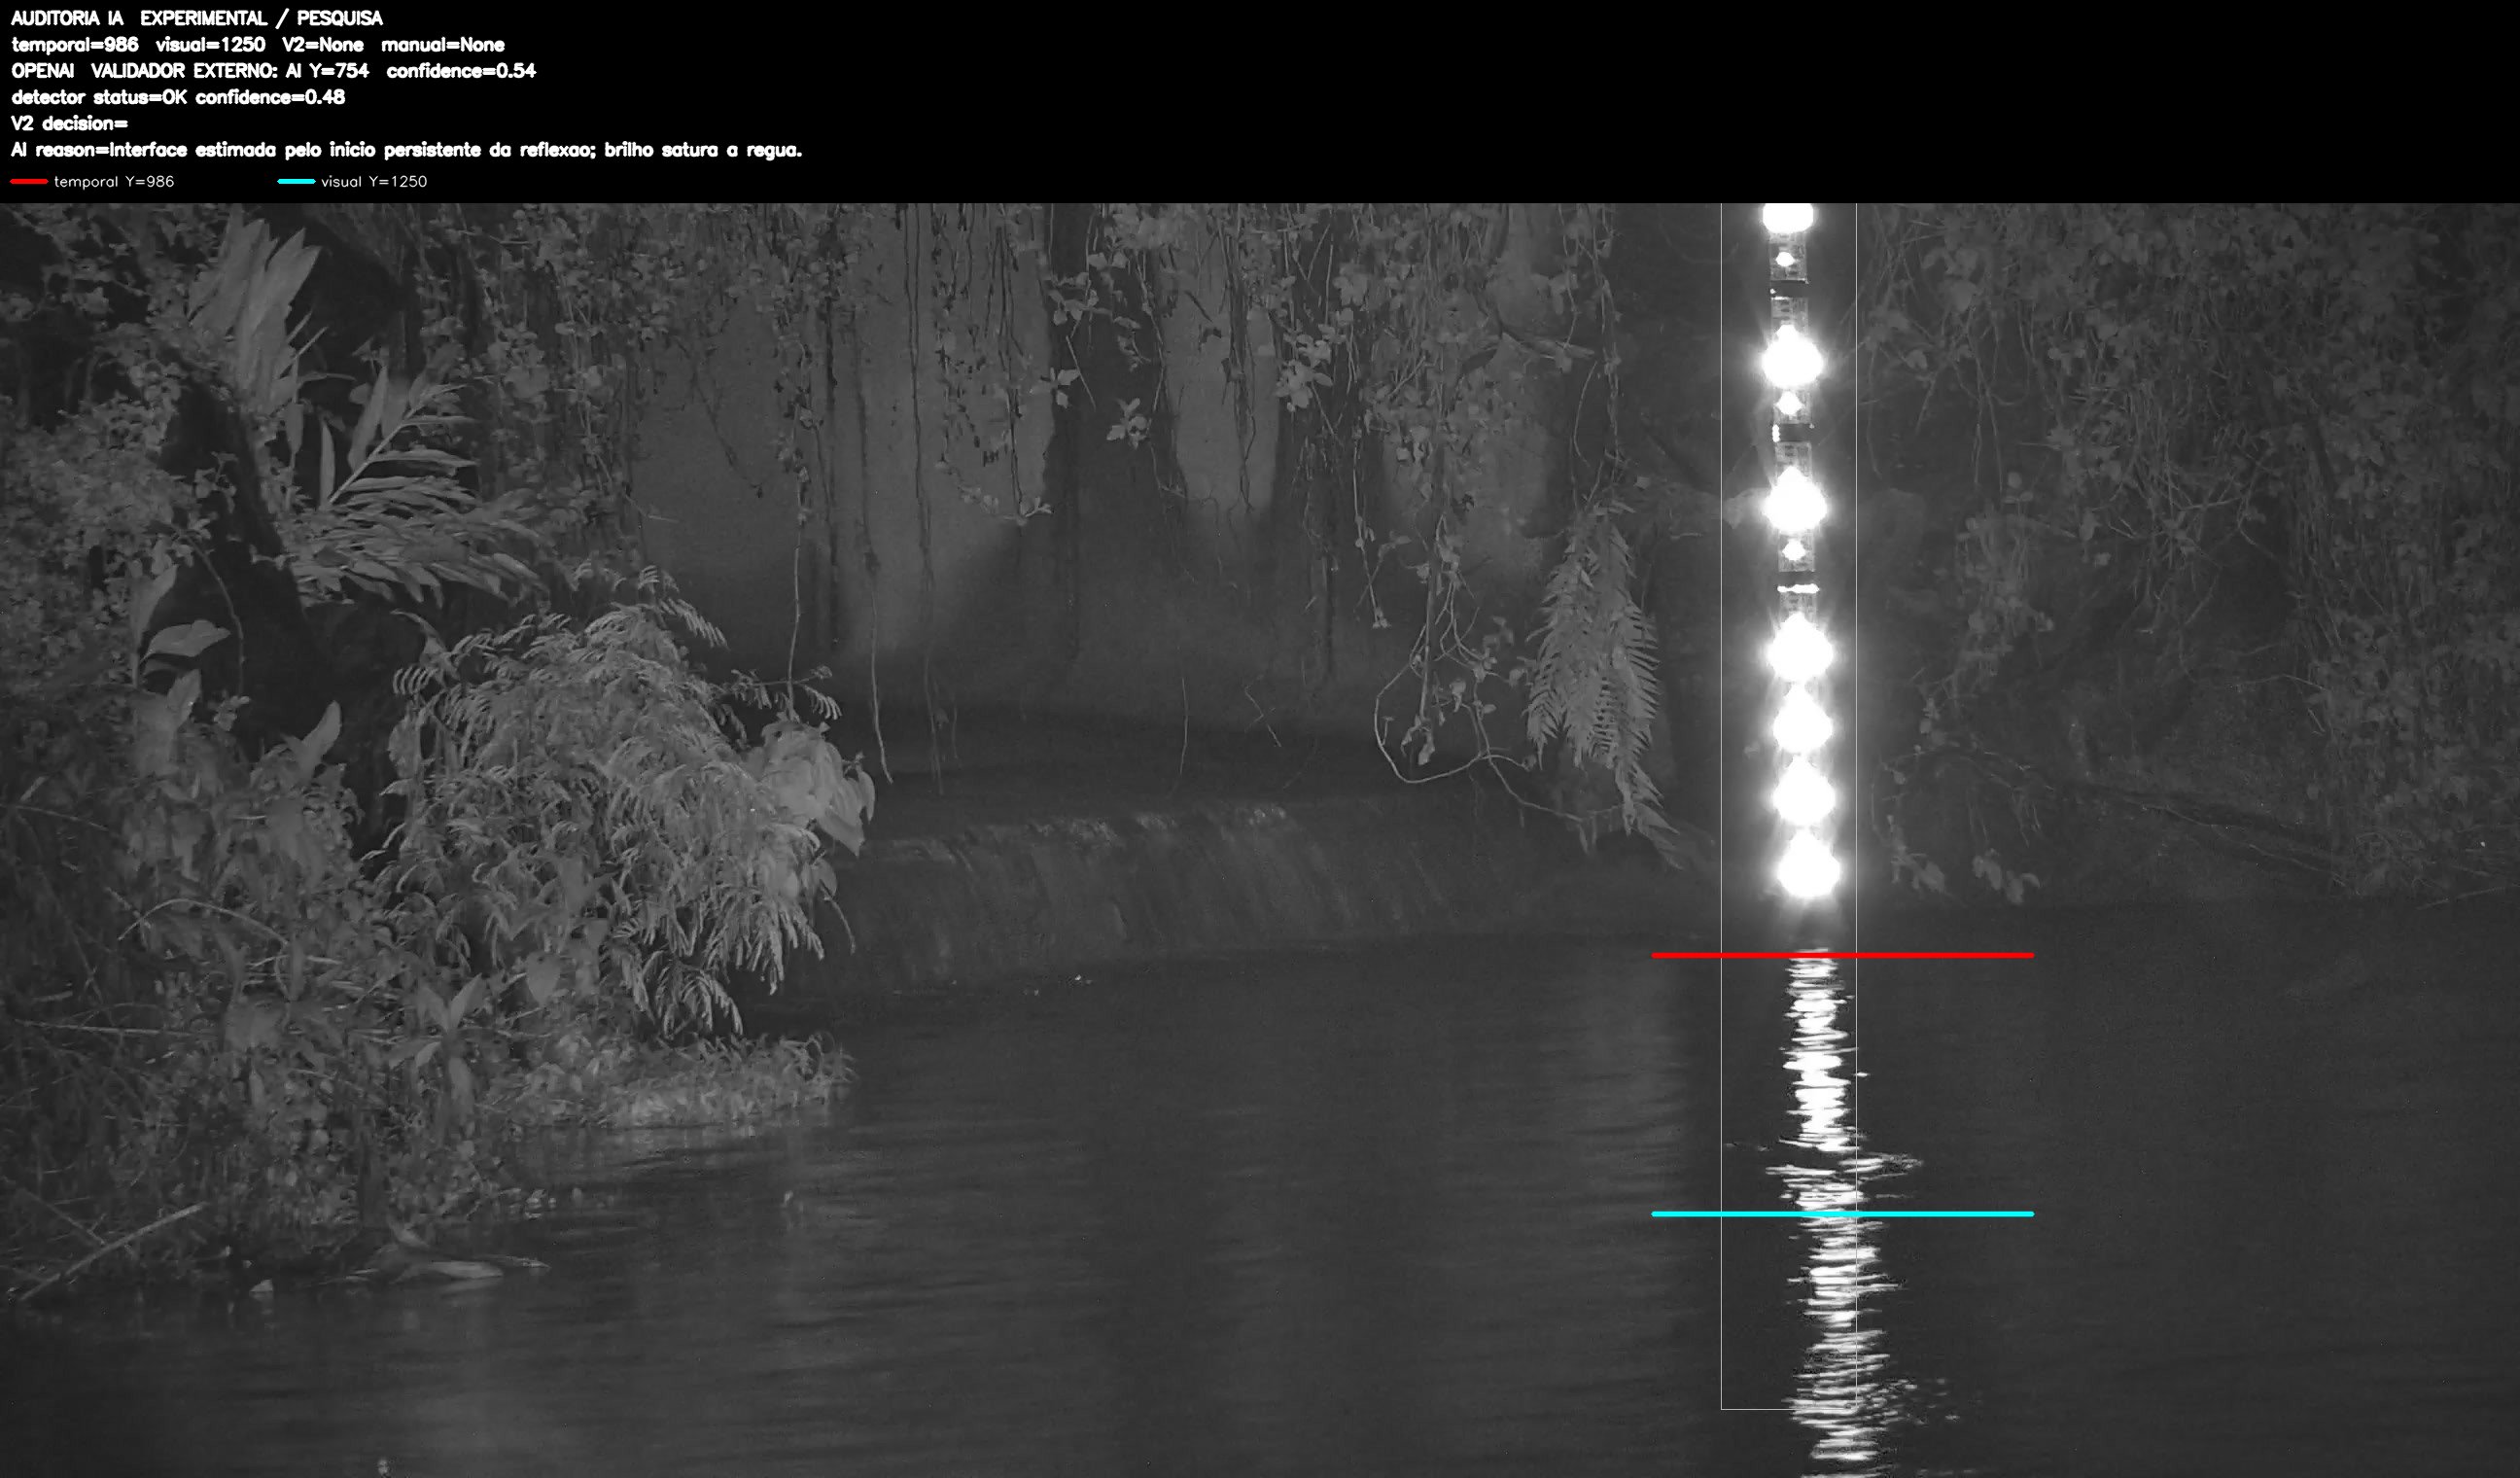Click the 'AI reason=Interface estimada...' text line
The width and height of the screenshot is (2520, 1478).
pos(406,150)
